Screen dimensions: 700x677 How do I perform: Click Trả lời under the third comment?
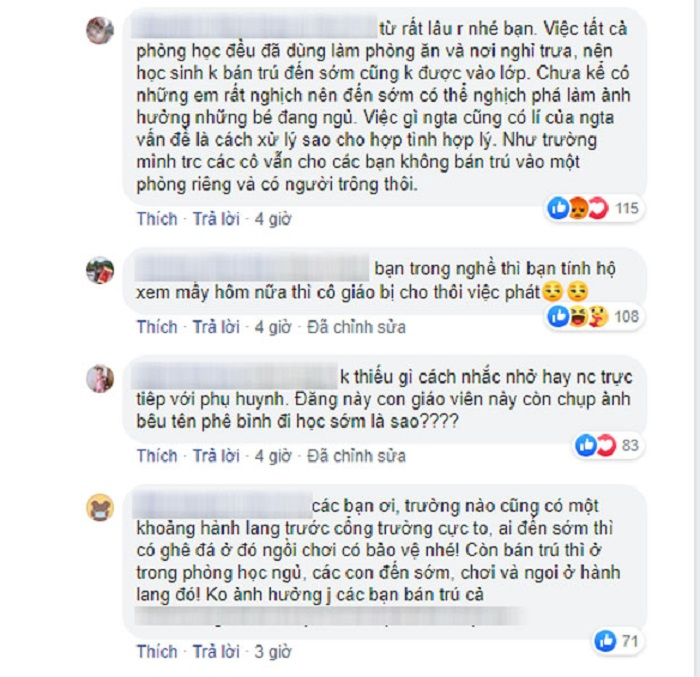pyautogui.click(x=216, y=456)
